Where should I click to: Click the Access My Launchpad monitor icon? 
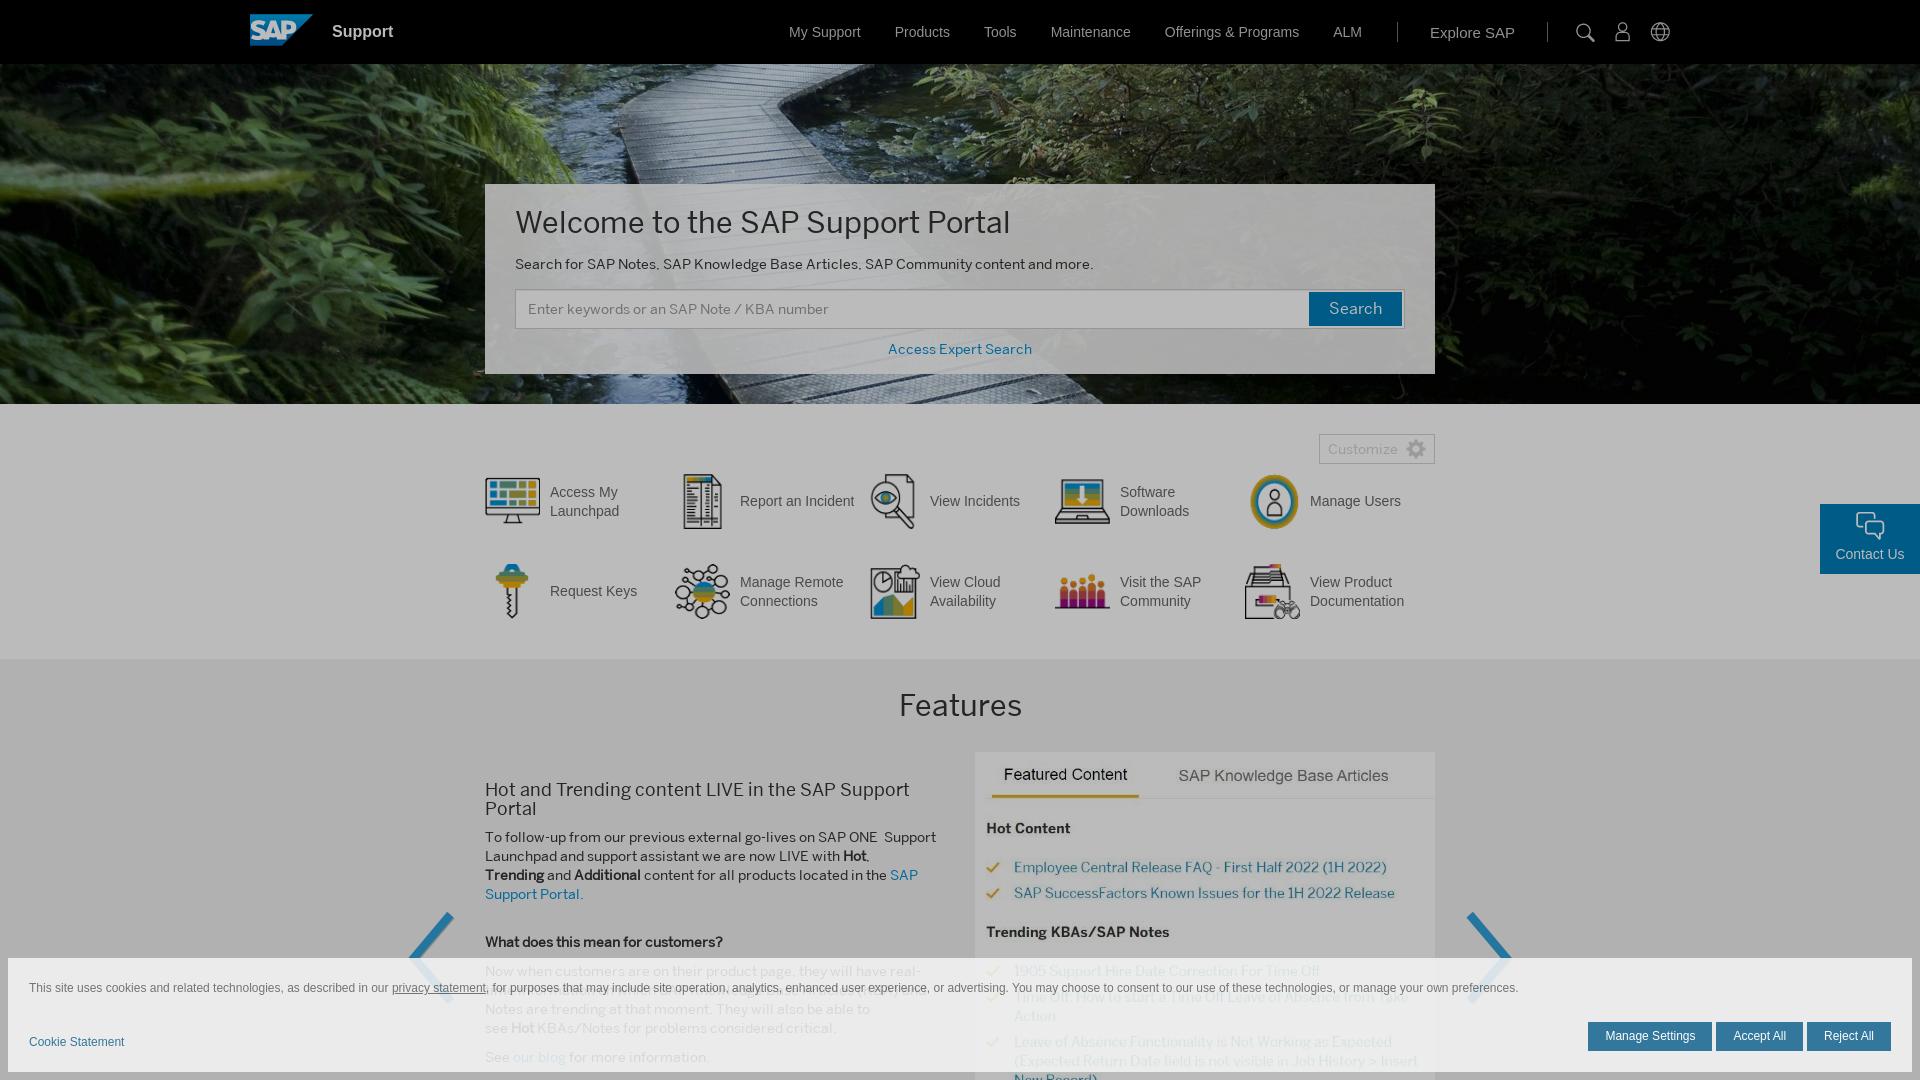click(512, 501)
